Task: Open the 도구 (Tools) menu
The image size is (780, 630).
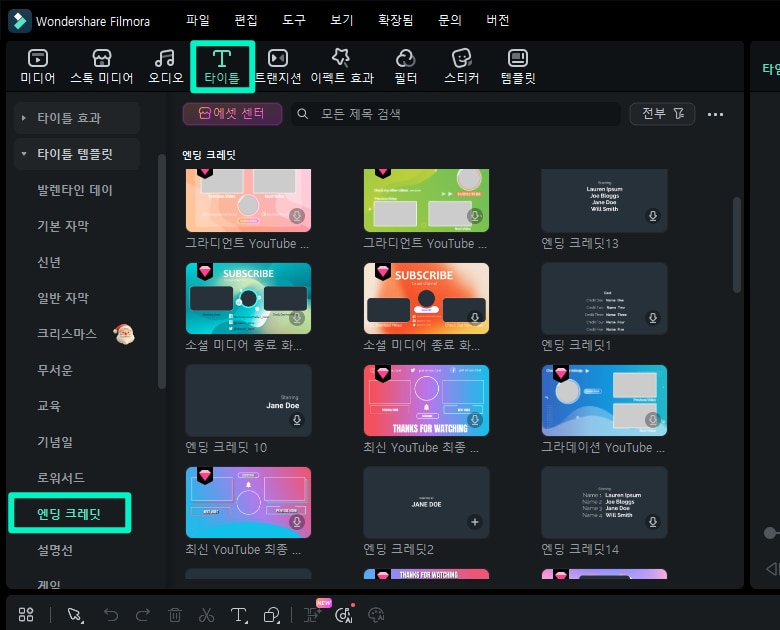Action: click(294, 20)
